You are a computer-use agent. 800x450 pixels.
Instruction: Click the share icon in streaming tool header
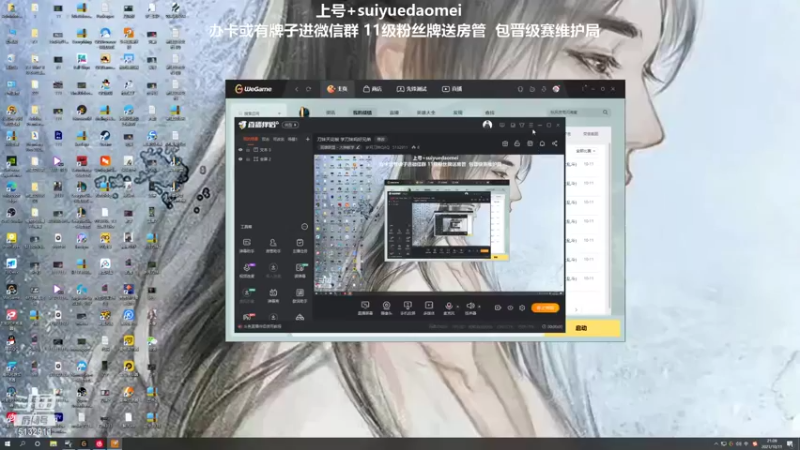(555, 144)
